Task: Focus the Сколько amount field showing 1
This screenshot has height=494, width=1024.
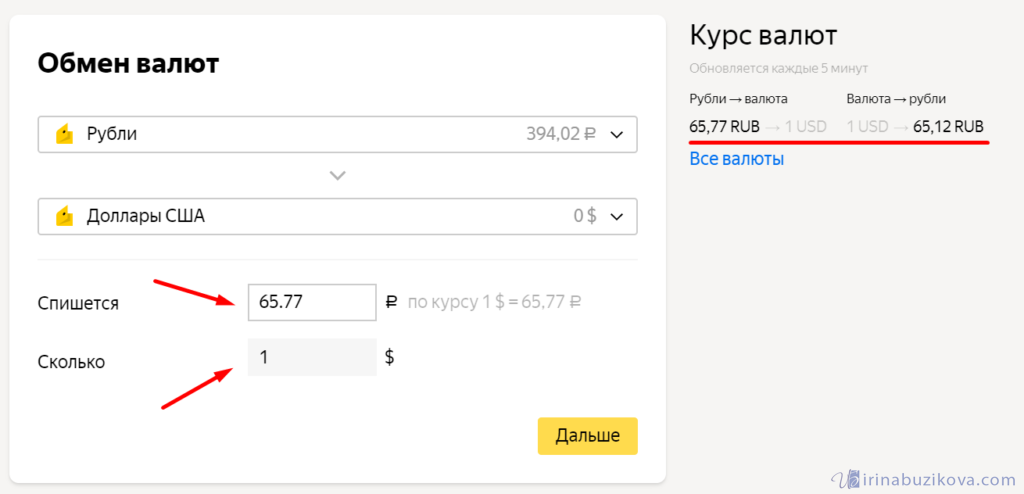Action: pyautogui.click(x=312, y=357)
